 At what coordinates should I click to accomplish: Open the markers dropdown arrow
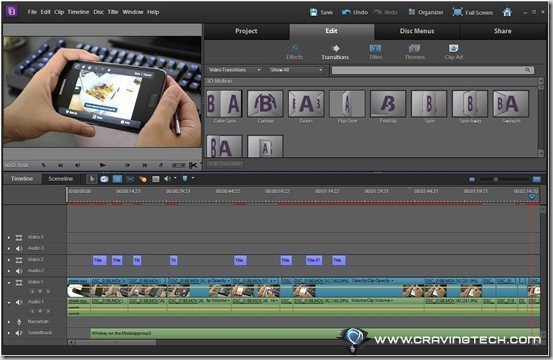[x=193, y=178]
